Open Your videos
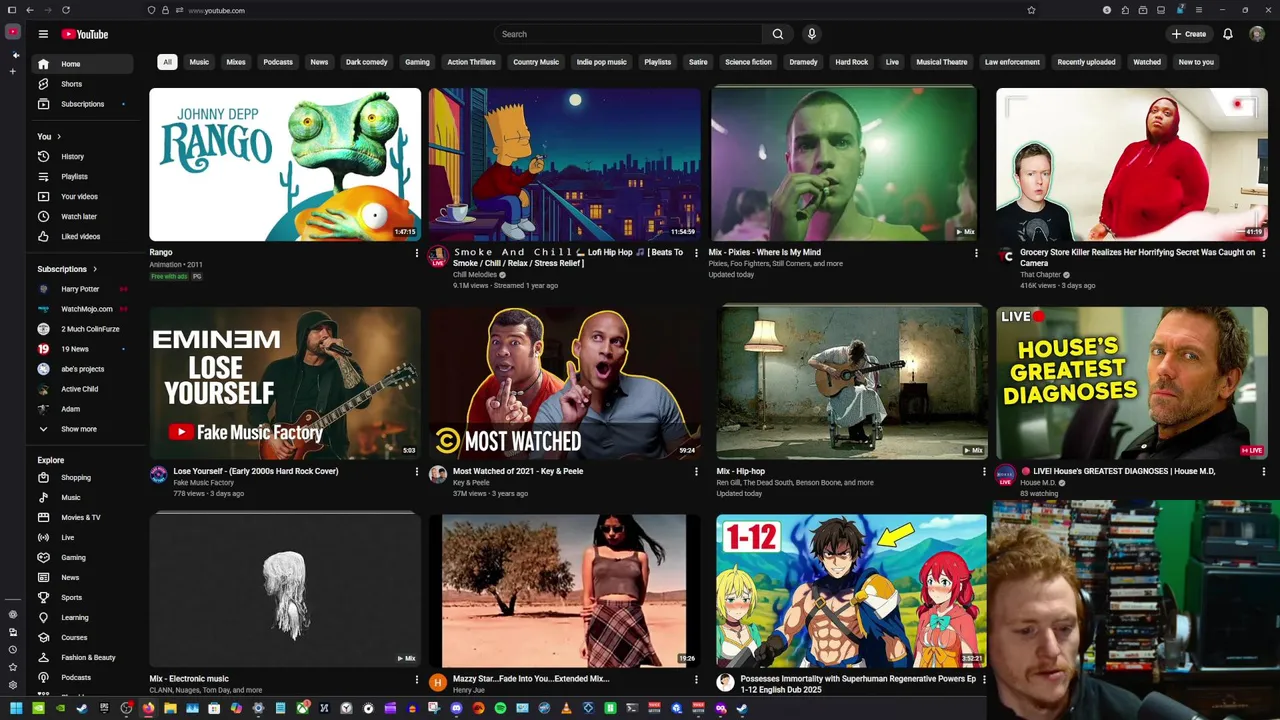This screenshot has height=720, width=1280. click(80, 196)
